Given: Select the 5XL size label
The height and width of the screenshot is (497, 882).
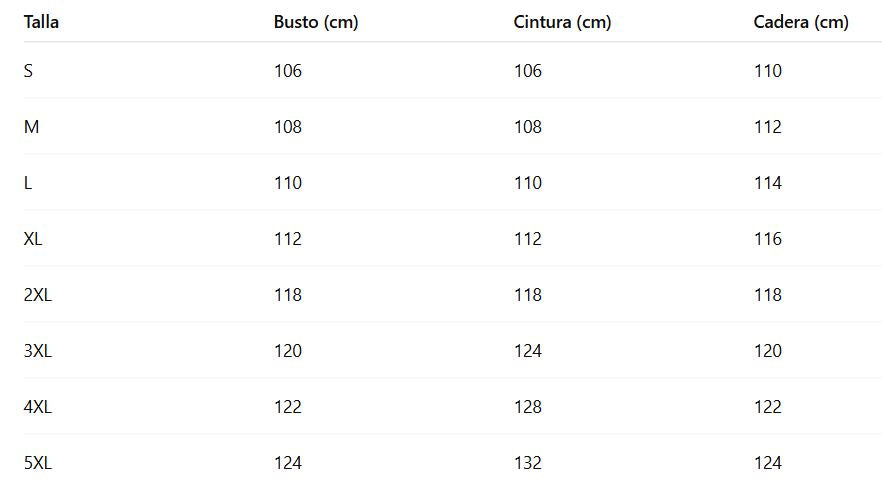Looking at the screenshot, I should 37,463.
